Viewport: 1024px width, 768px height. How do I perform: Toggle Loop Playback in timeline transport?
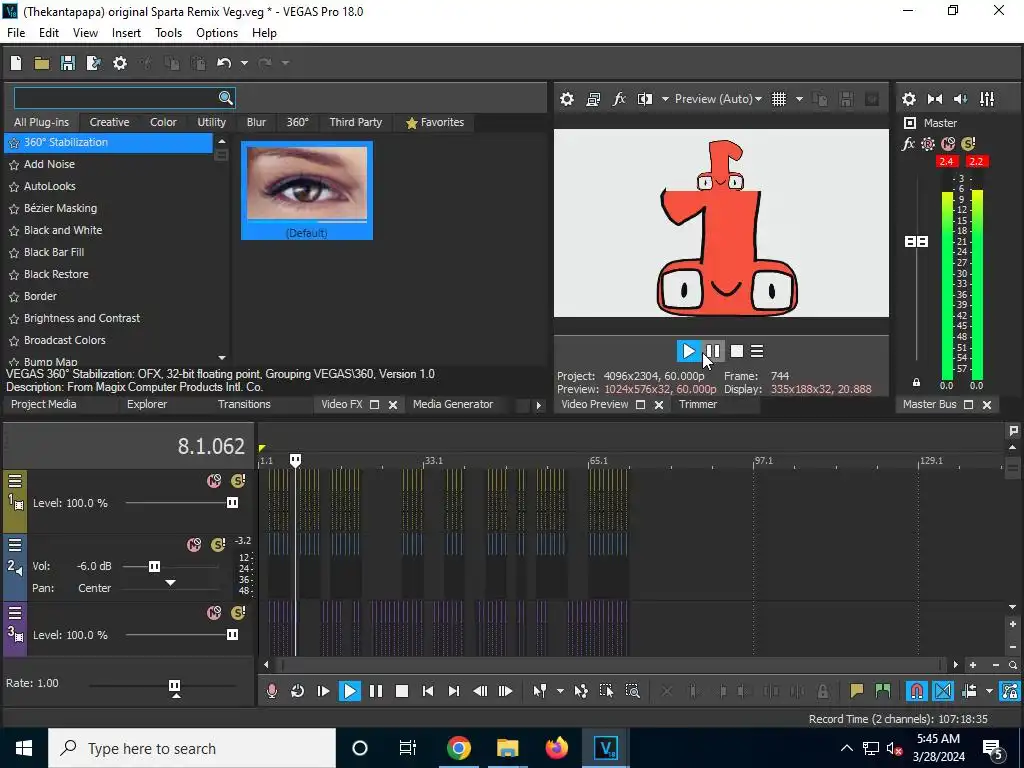tap(297, 691)
